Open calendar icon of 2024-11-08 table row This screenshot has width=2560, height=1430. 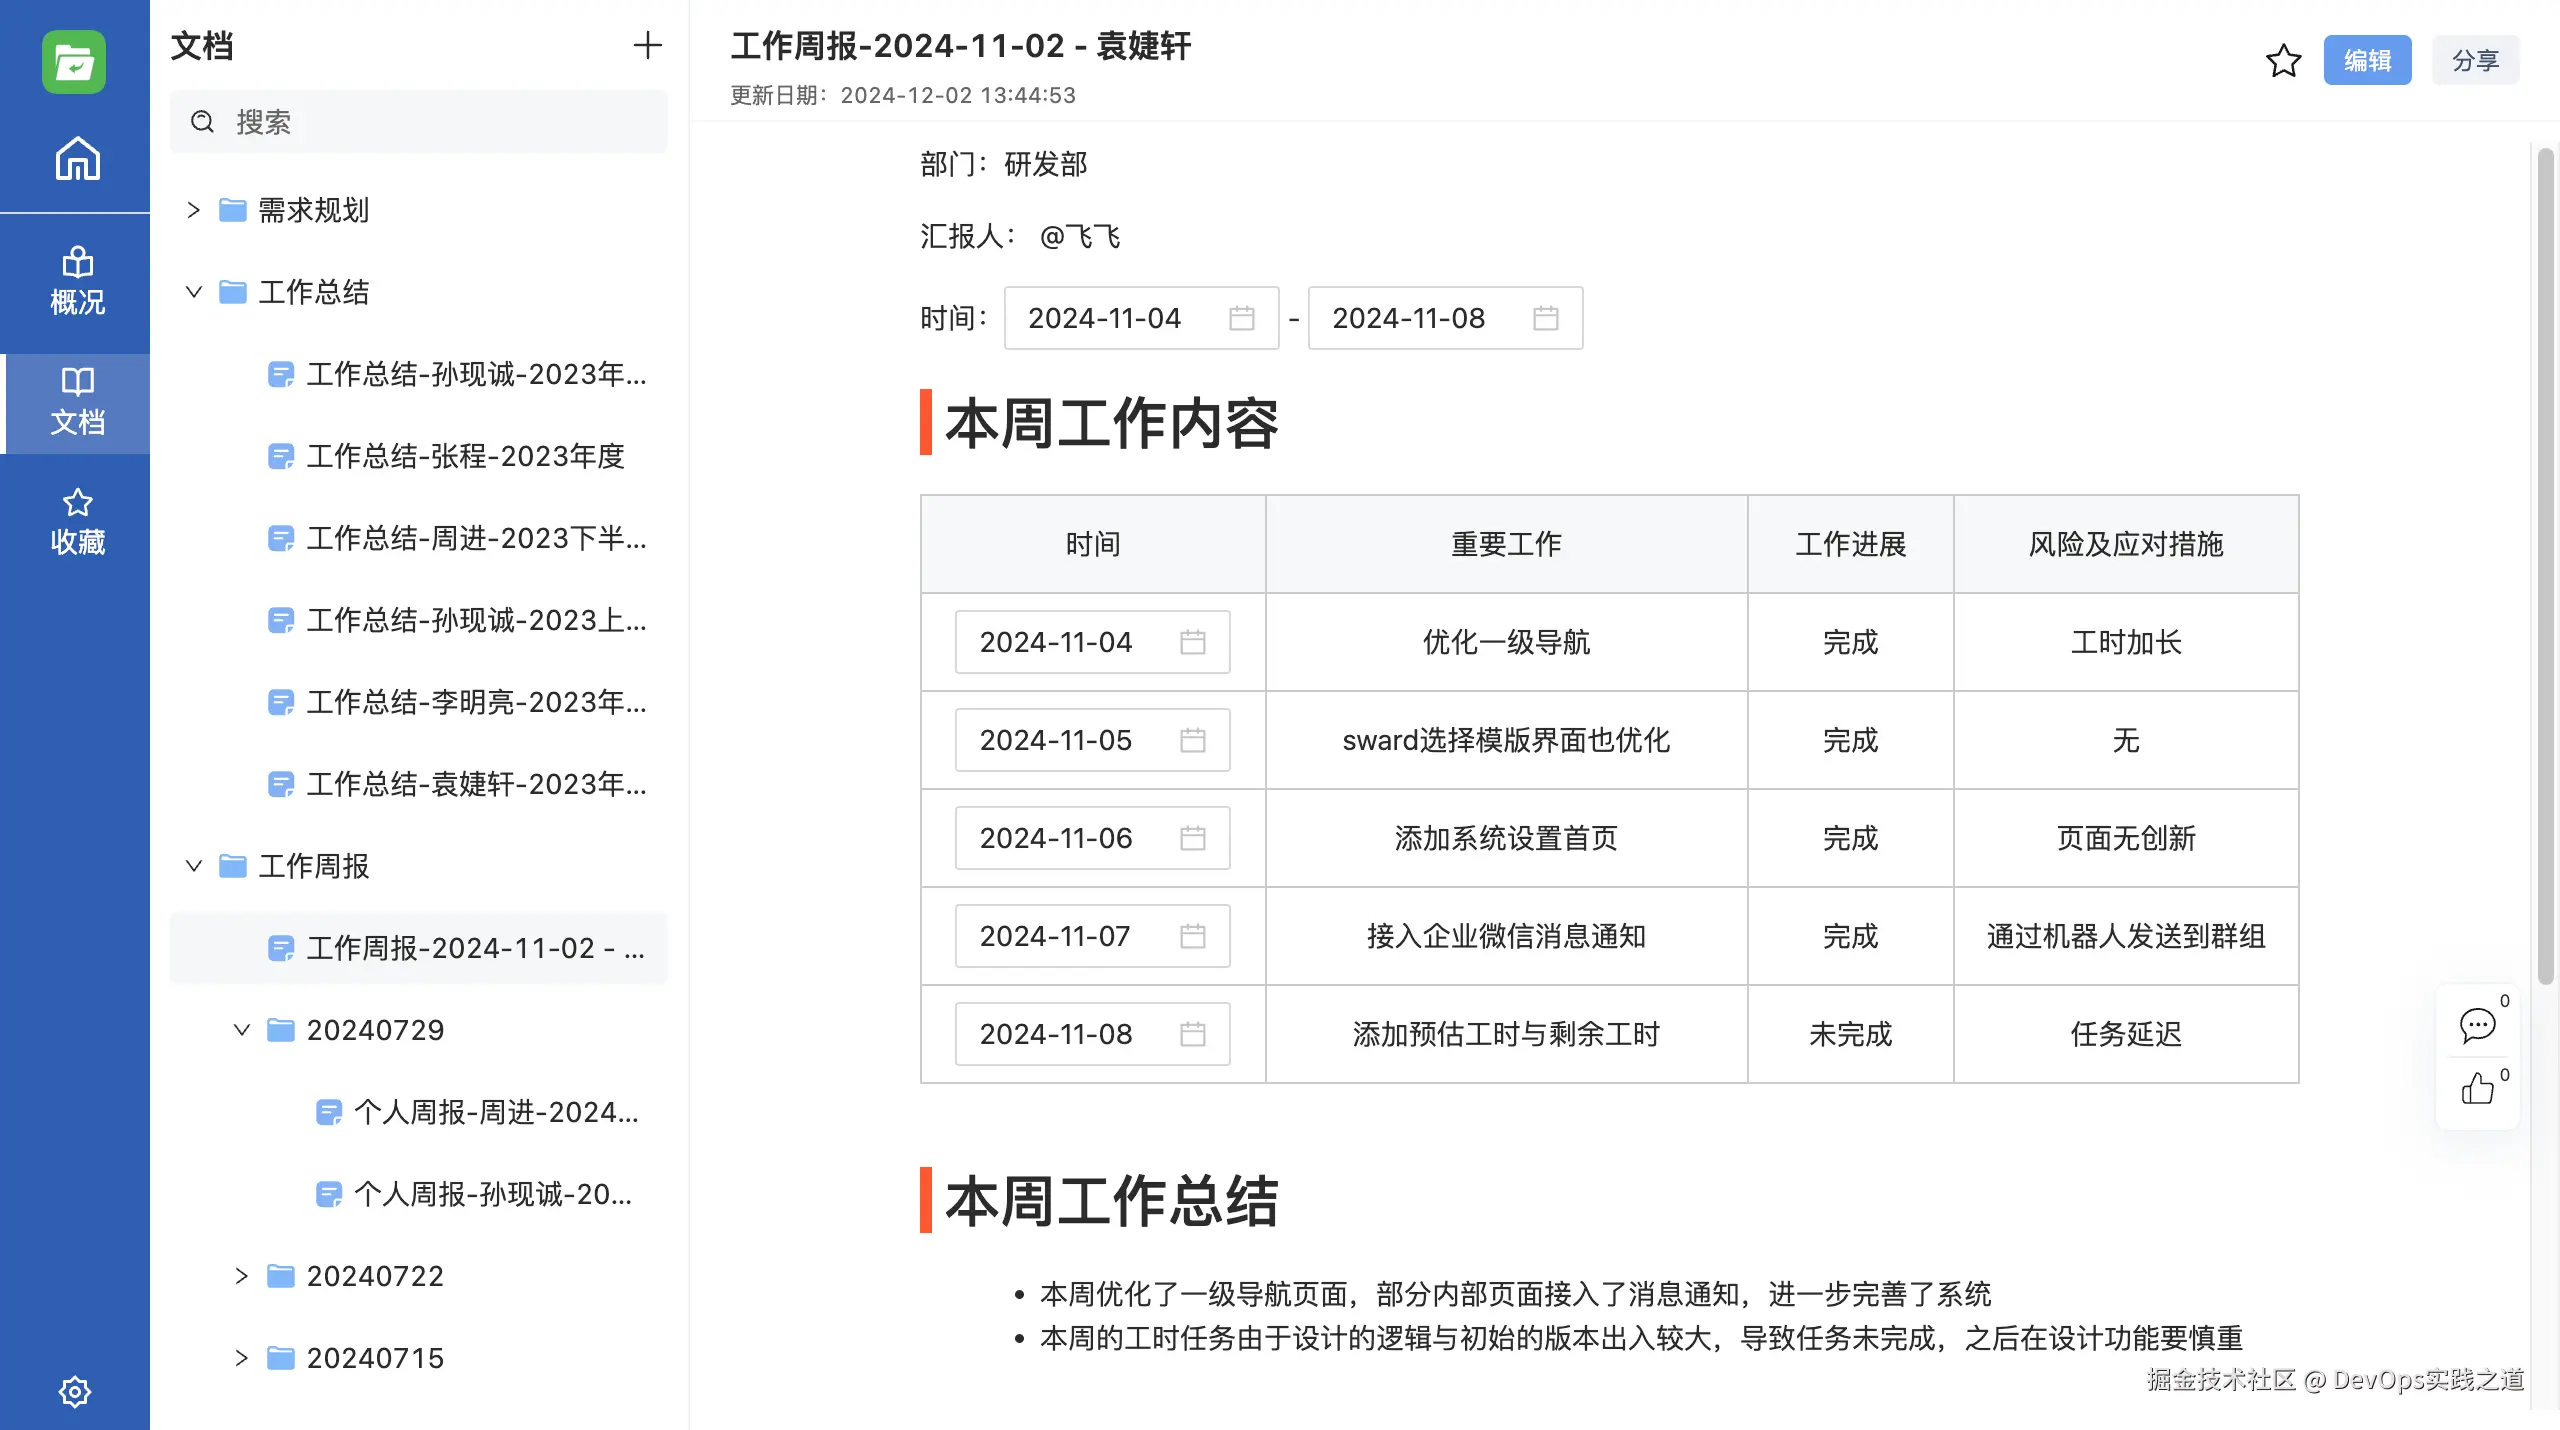click(x=1192, y=1034)
